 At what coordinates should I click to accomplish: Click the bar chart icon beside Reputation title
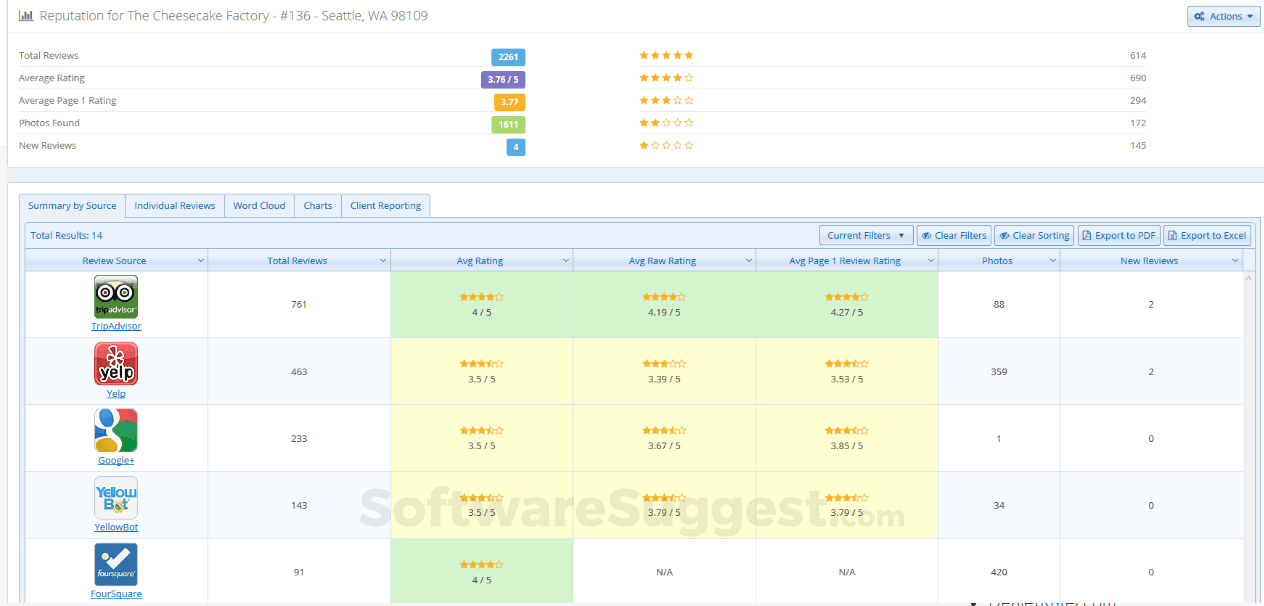[x=26, y=16]
